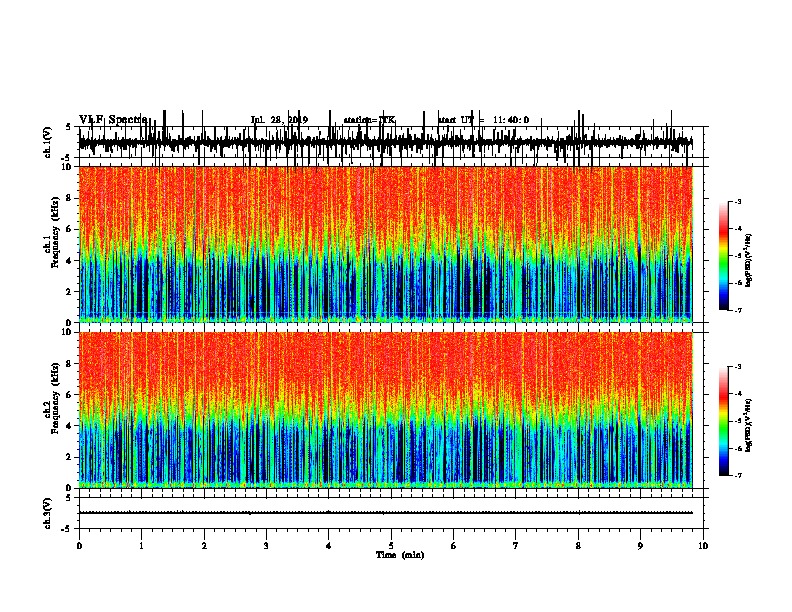
Task: Click the '-3' label on ch.2 color scale
Action: pos(738,367)
